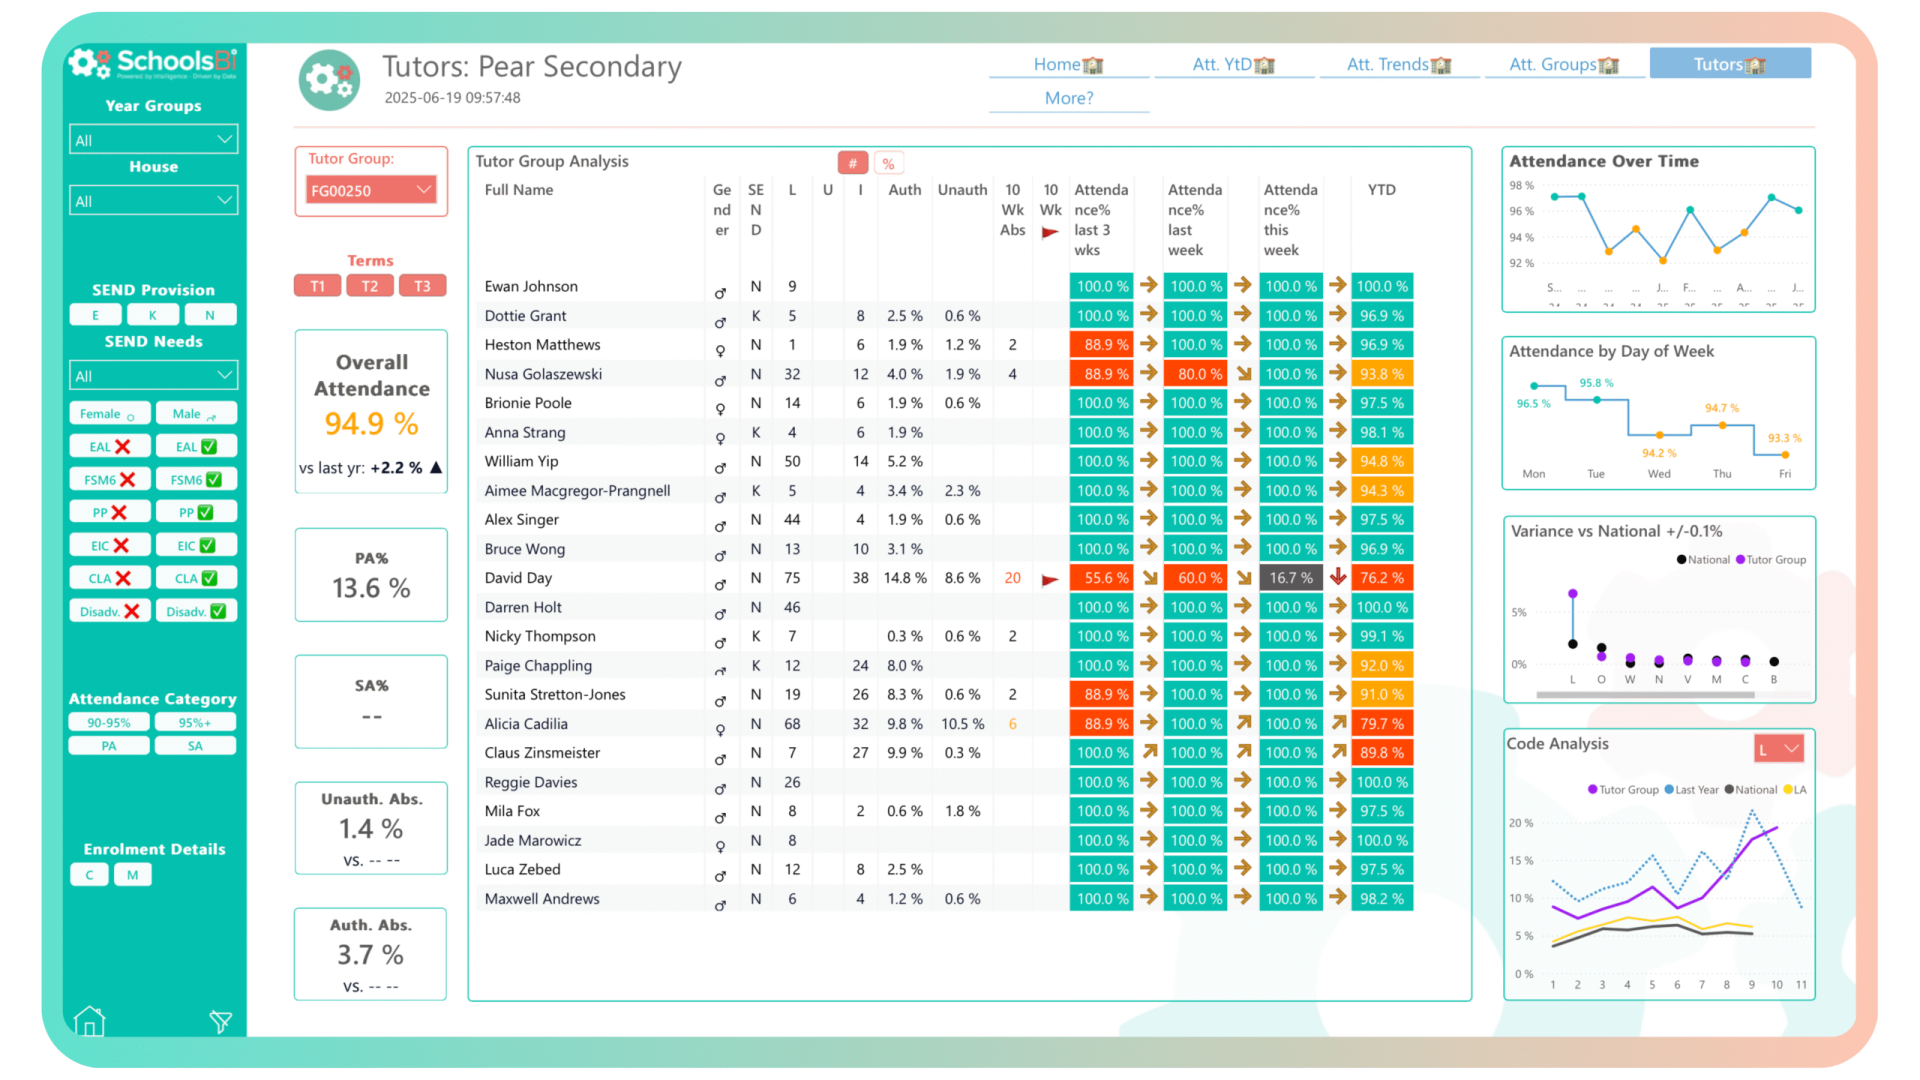
Task: Open the Att. Groups tab
Action: pos(1563,64)
